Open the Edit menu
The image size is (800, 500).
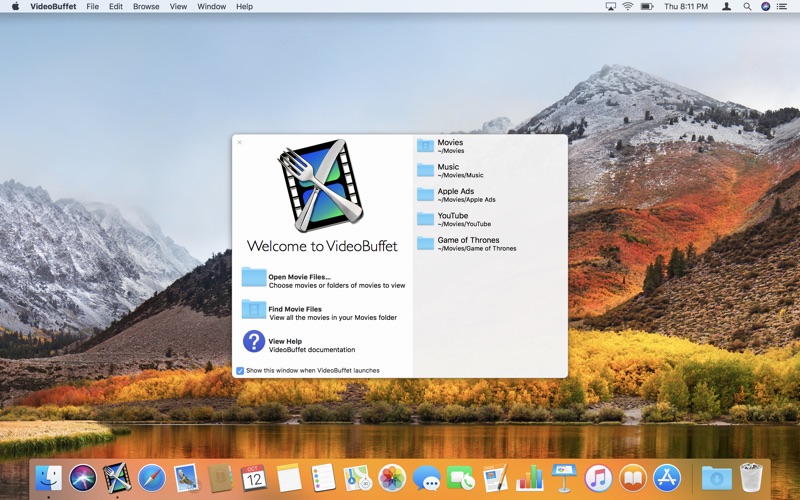(116, 7)
